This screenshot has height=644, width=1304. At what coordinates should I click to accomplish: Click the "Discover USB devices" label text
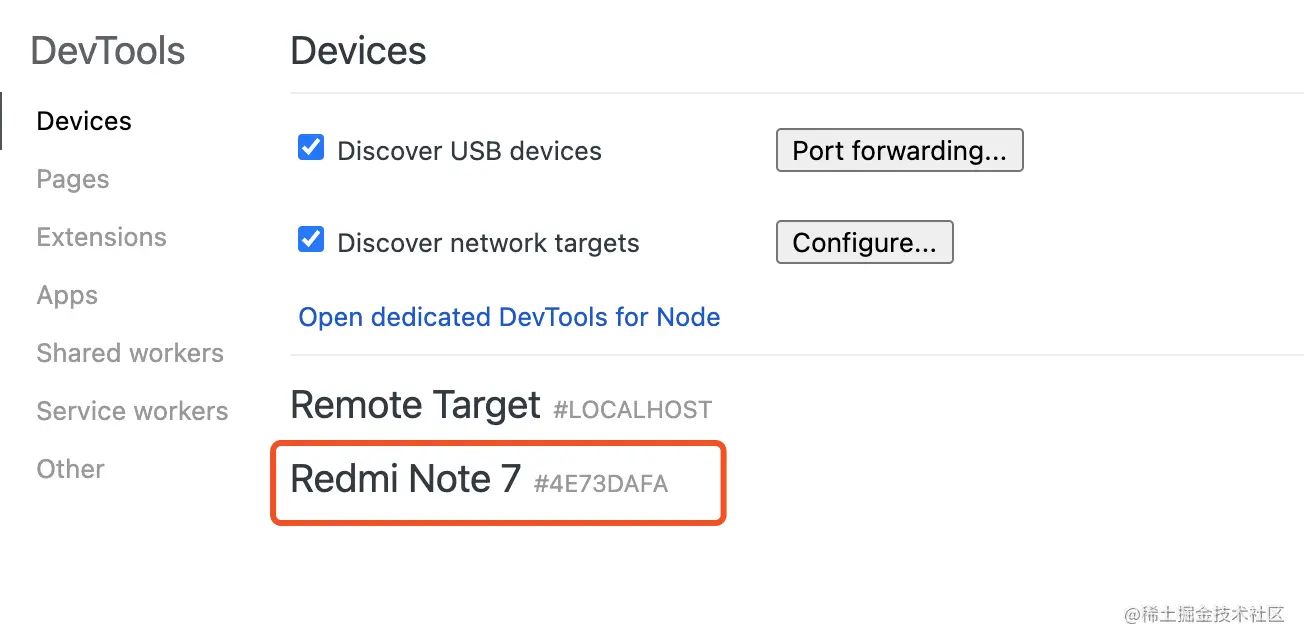point(469,151)
